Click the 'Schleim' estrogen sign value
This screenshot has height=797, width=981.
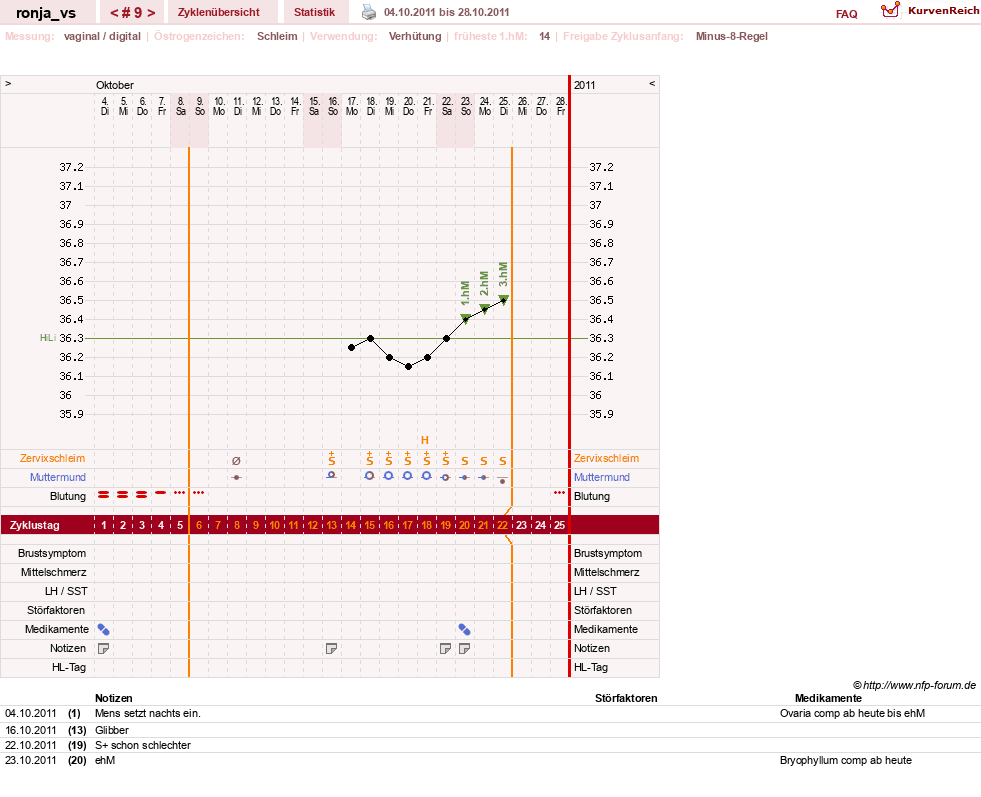(x=277, y=36)
